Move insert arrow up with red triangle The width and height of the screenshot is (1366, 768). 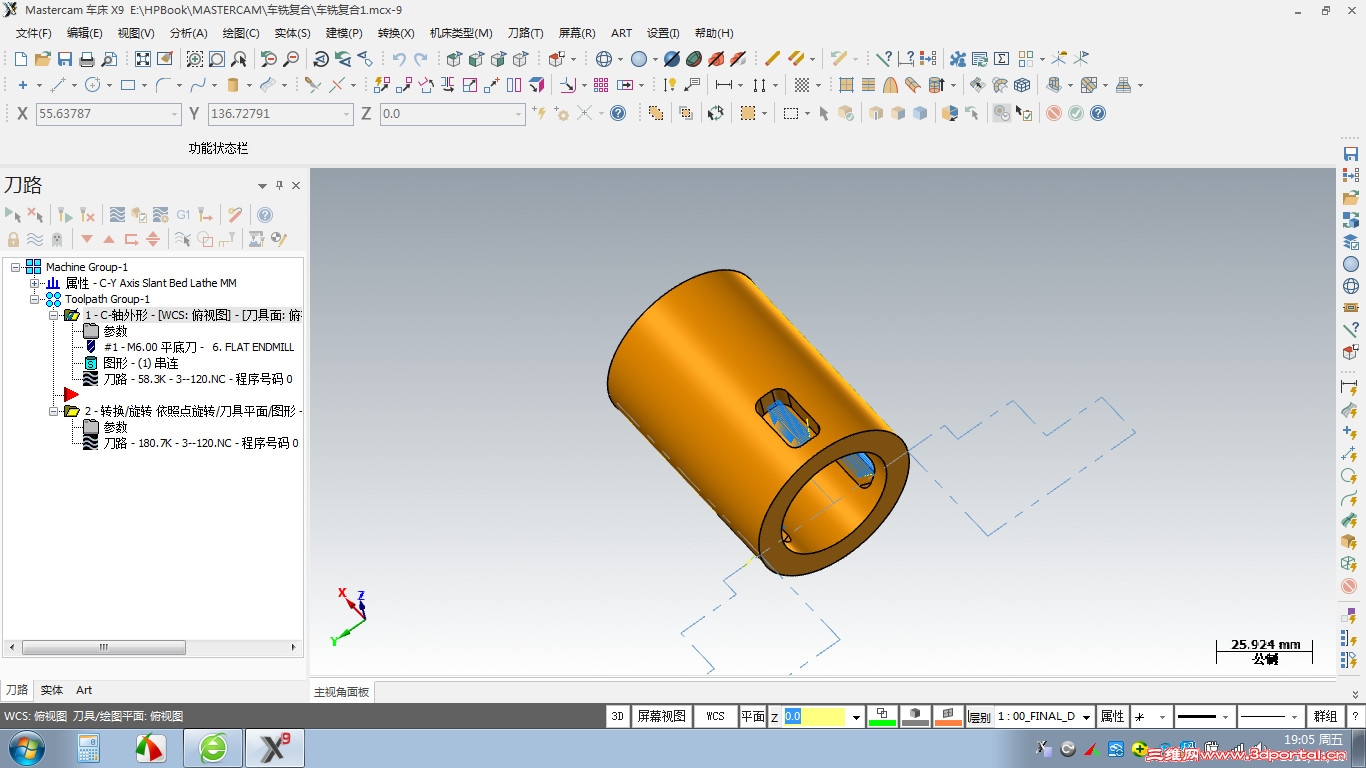[x=109, y=239]
